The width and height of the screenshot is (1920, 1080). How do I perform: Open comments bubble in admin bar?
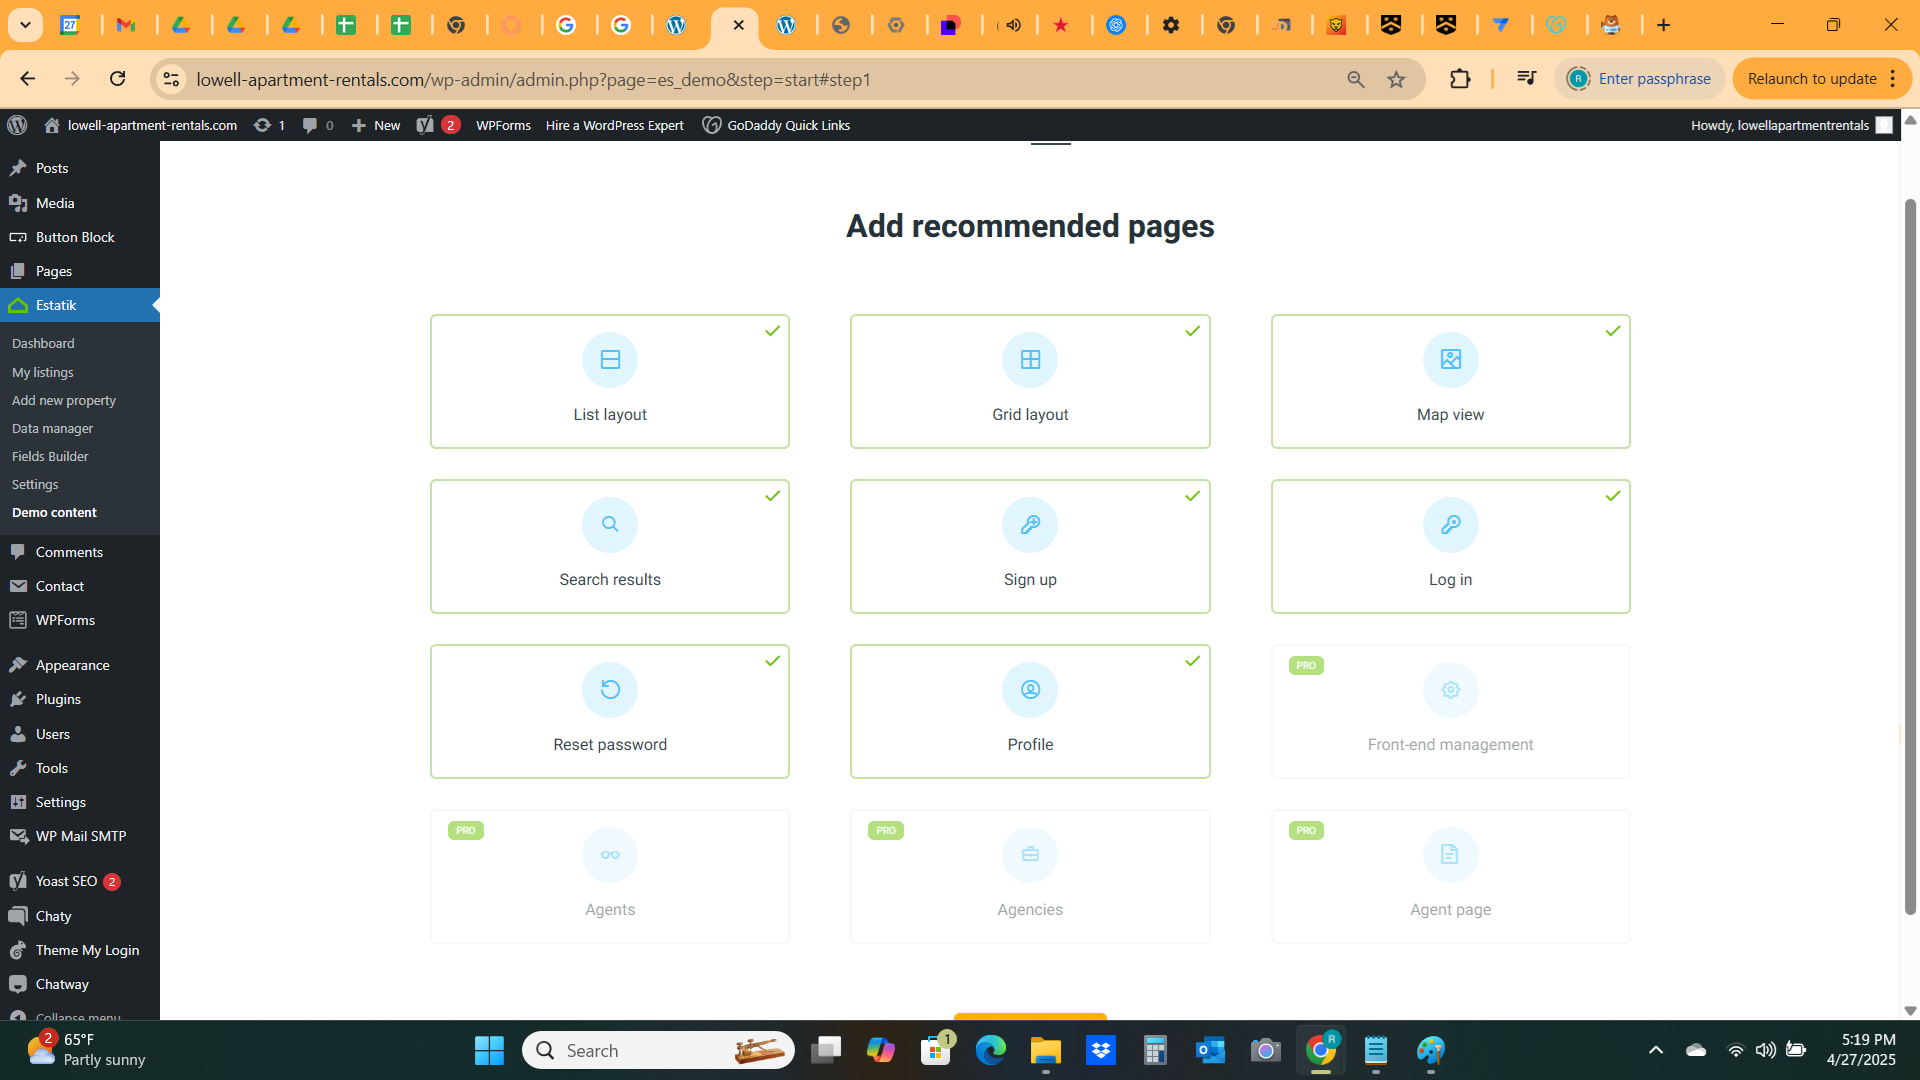(318, 125)
